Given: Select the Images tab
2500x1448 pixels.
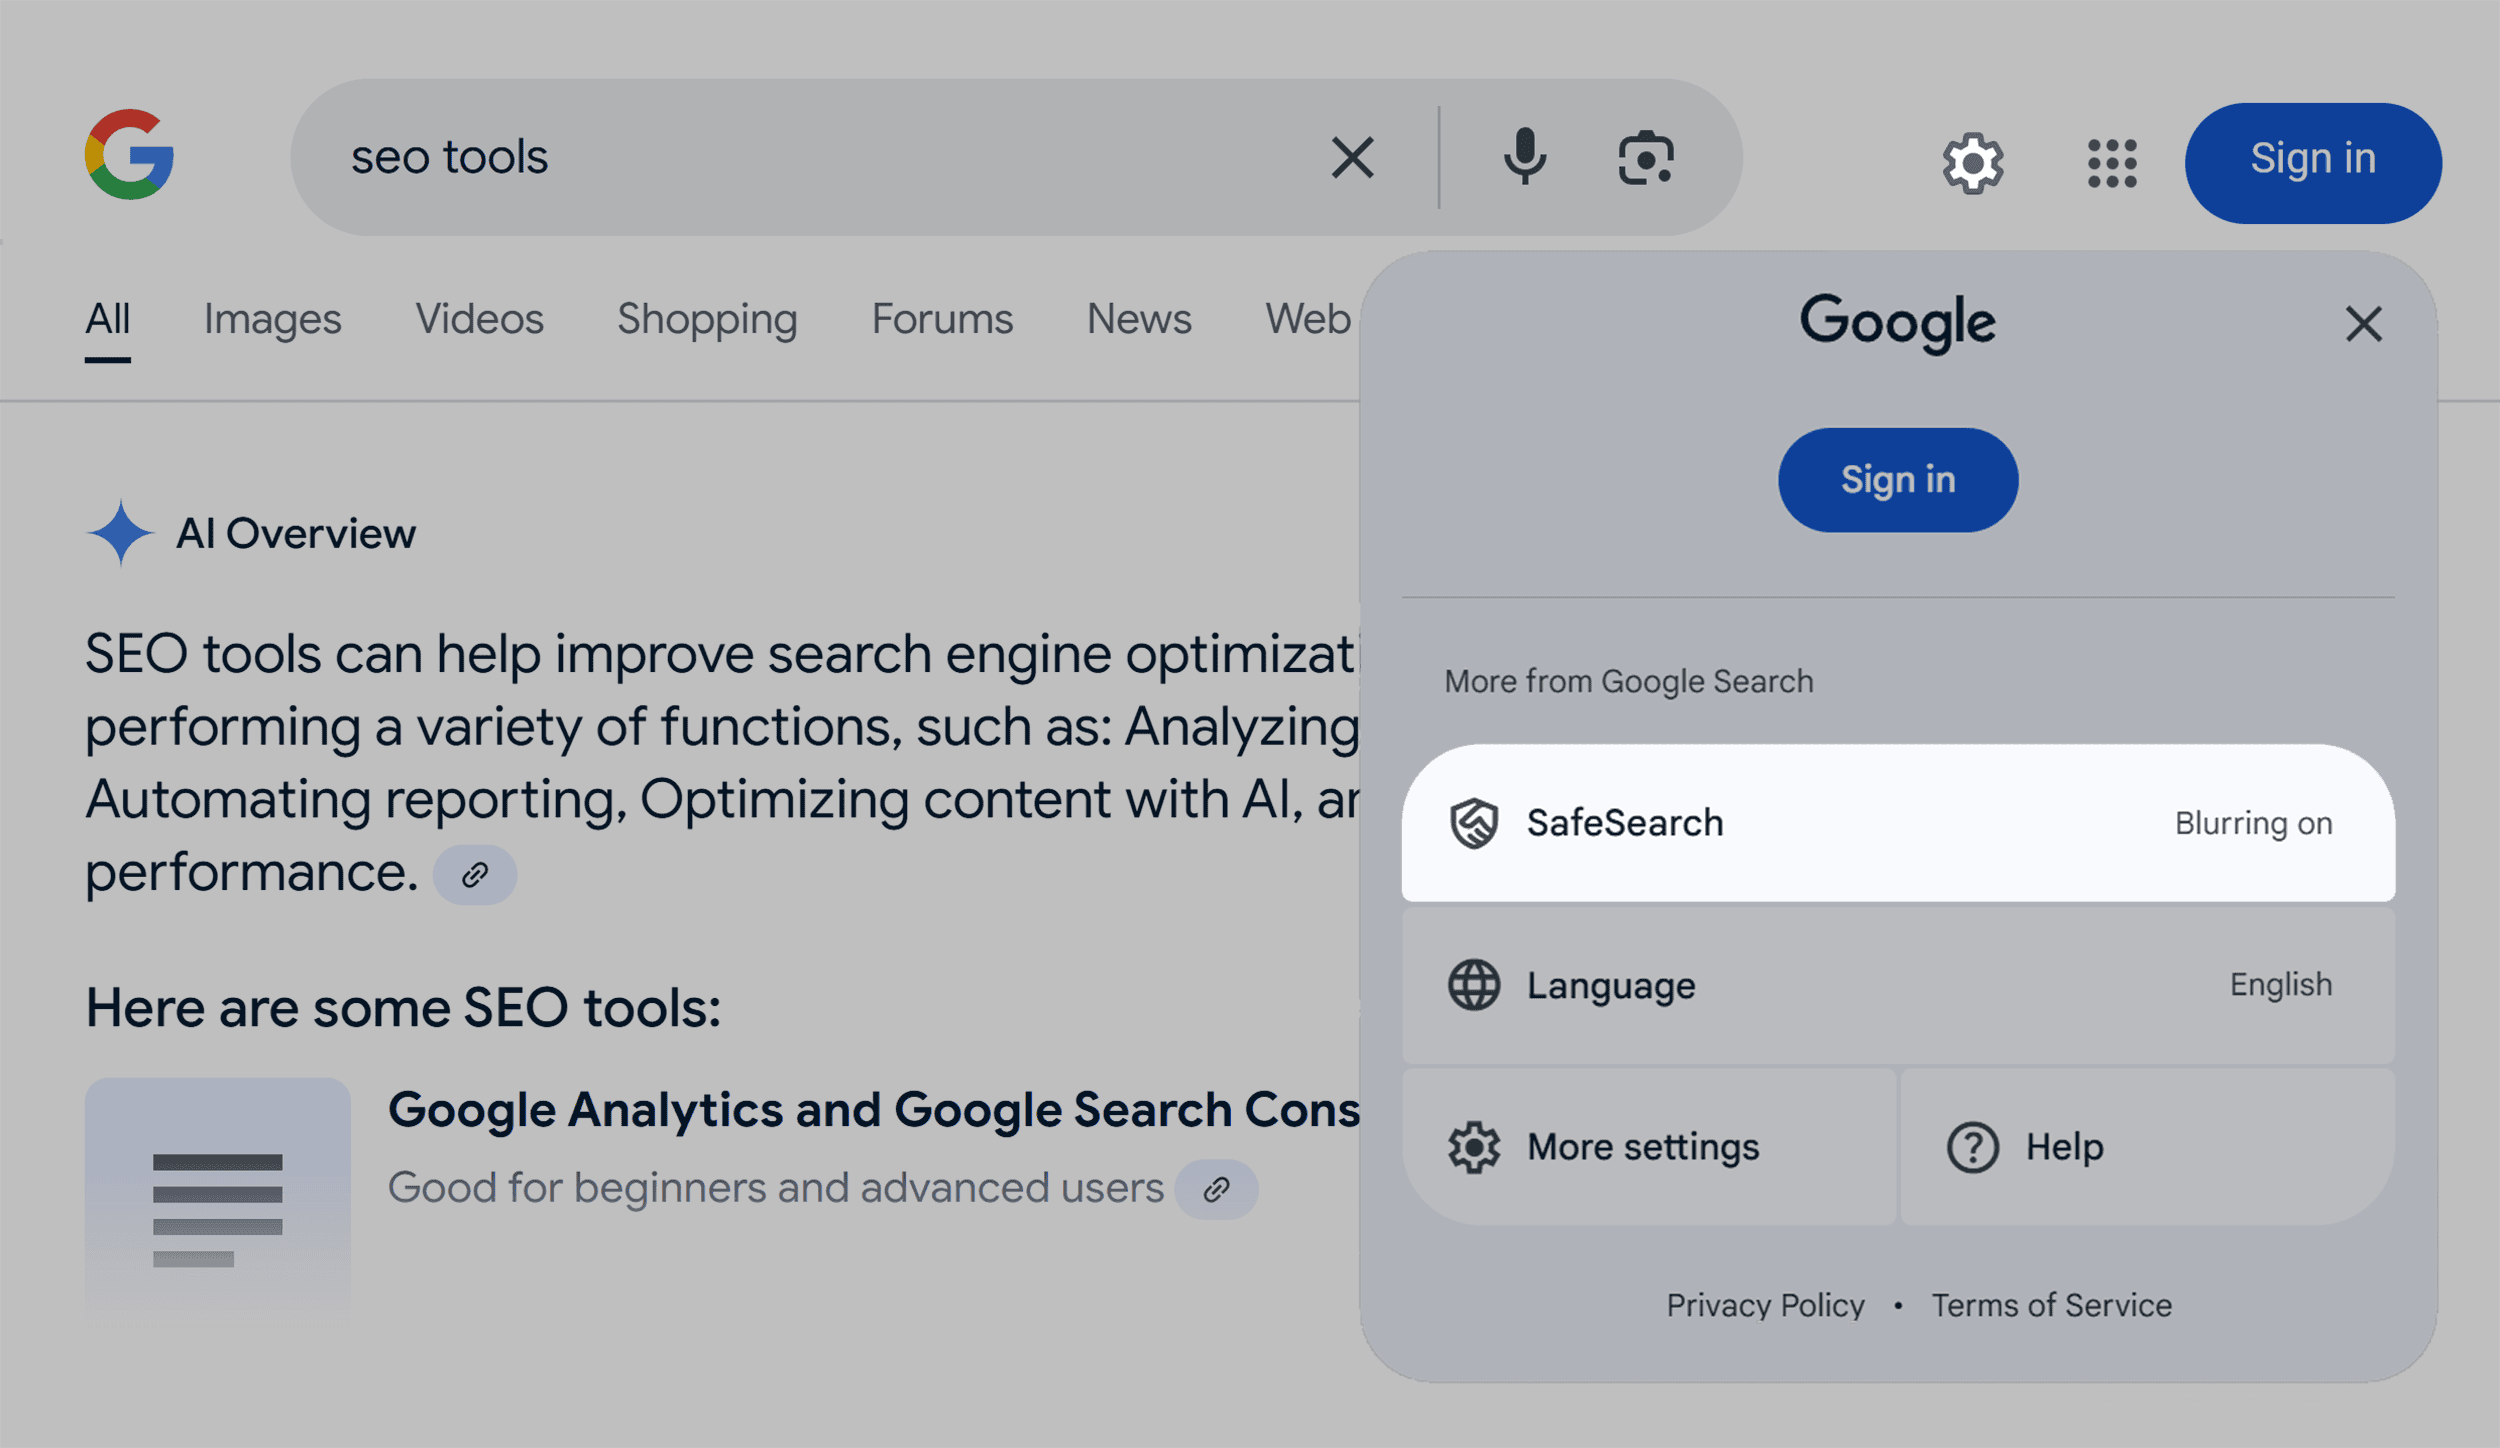Looking at the screenshot, I should tap(272, 317).
